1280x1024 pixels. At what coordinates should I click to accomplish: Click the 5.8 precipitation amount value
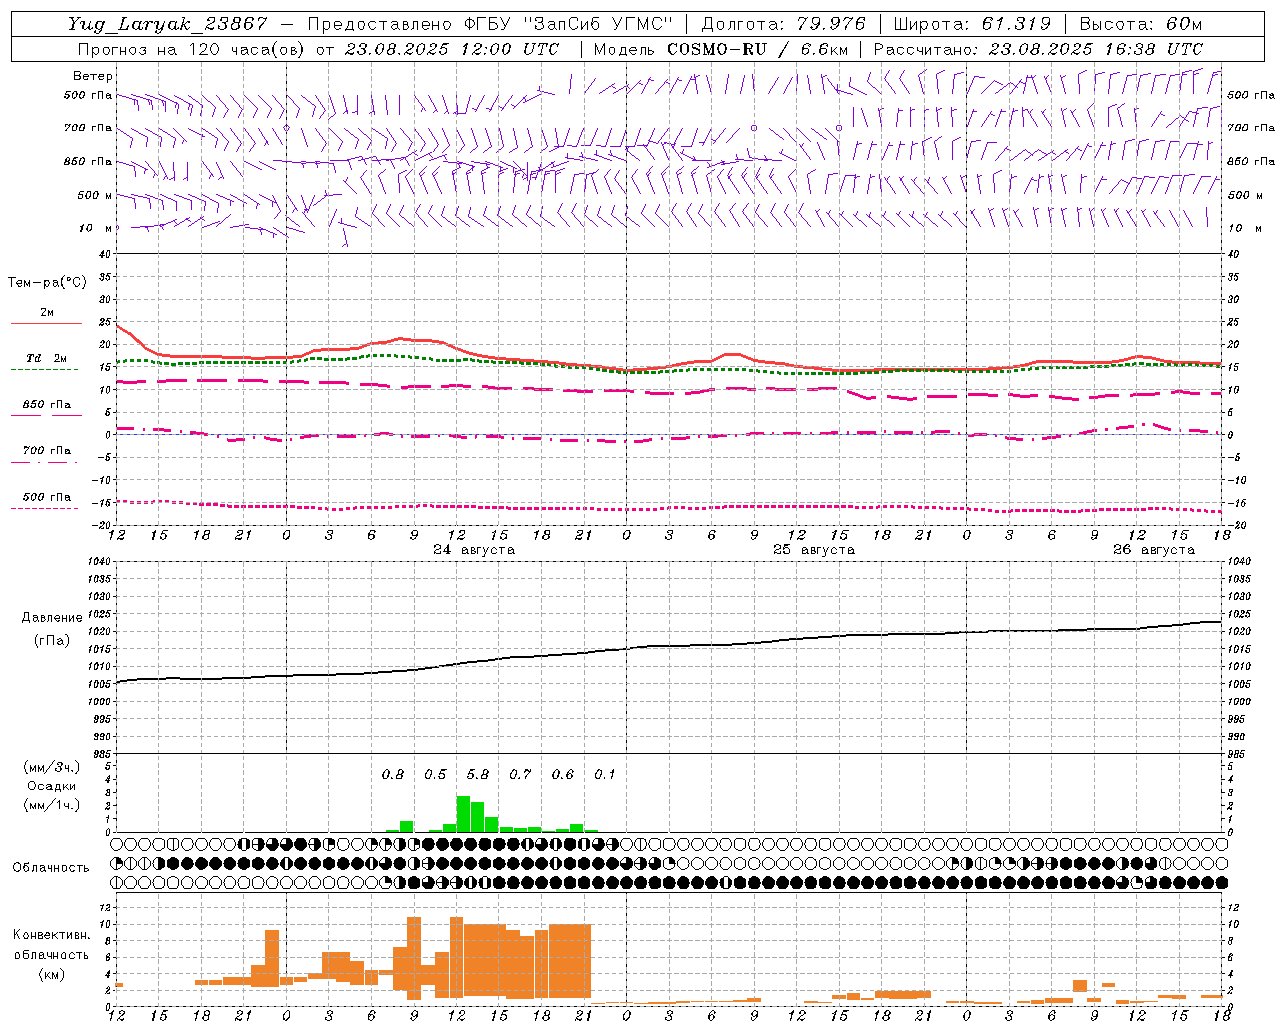(478, 774)
